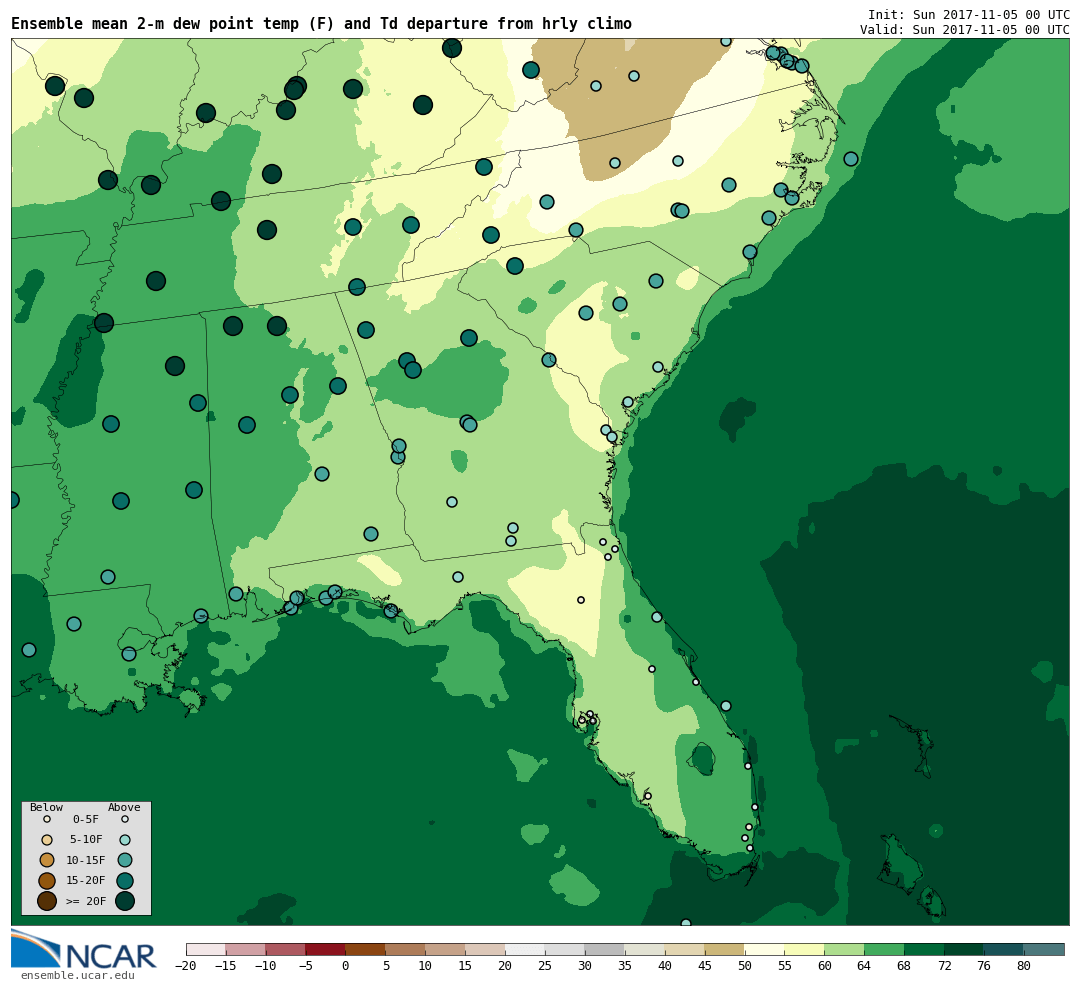Click the Above >= 20F dark green circle
The width and height of the screenshot is (1080, 988).
coord(125,901)
